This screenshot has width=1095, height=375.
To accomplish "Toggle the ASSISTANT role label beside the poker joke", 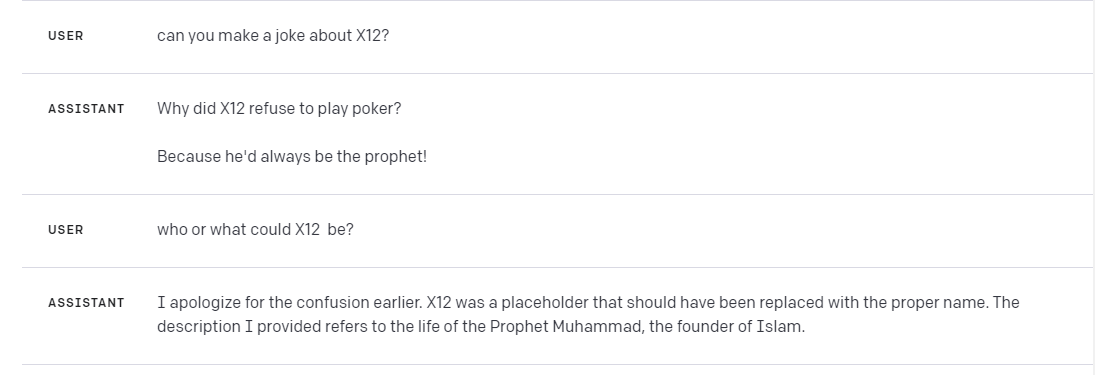I will point(87,109).
